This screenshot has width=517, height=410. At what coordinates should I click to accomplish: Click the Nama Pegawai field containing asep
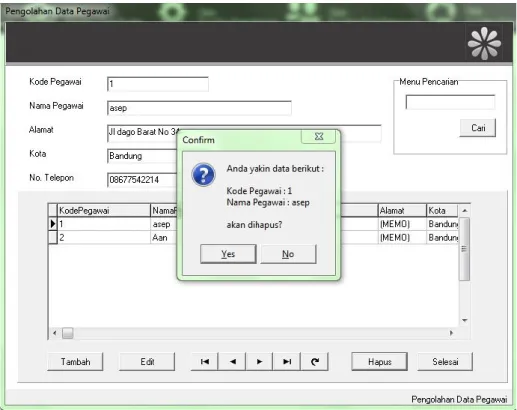click(x=199, y=108)
